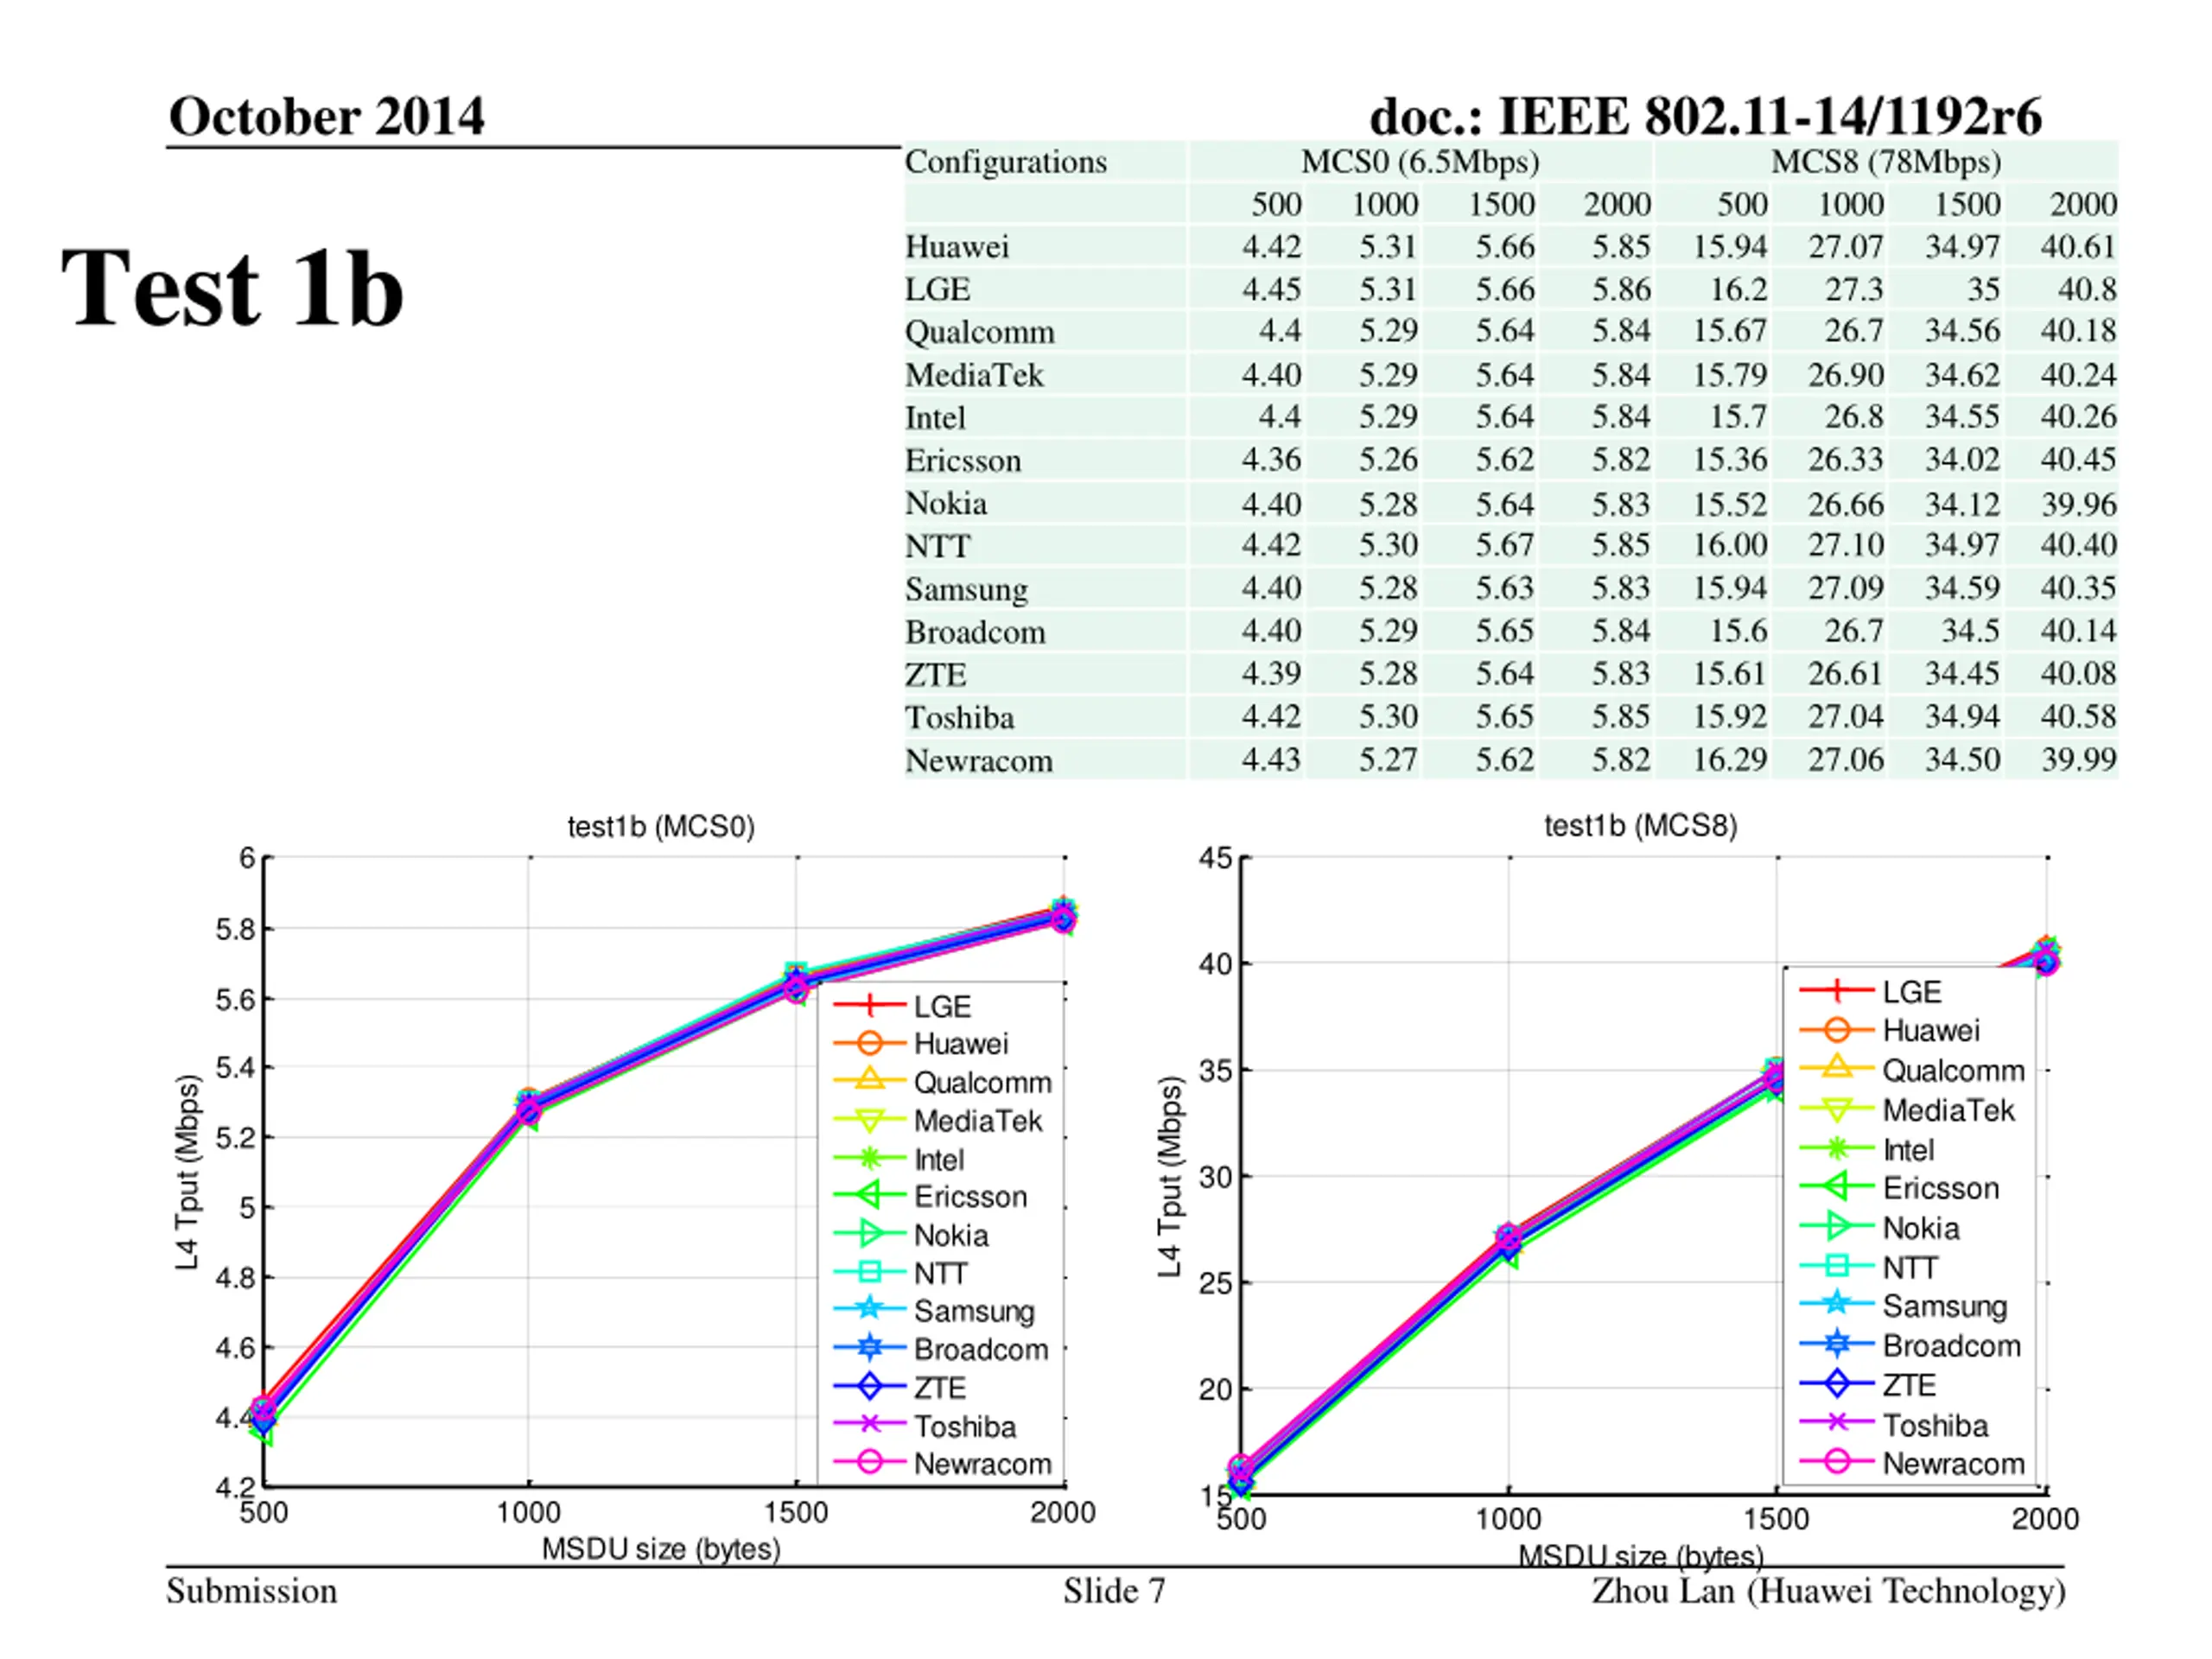2212x1659 pixels.
Task: Click the Test 1b slide title
Action: (x=232, y=288)
